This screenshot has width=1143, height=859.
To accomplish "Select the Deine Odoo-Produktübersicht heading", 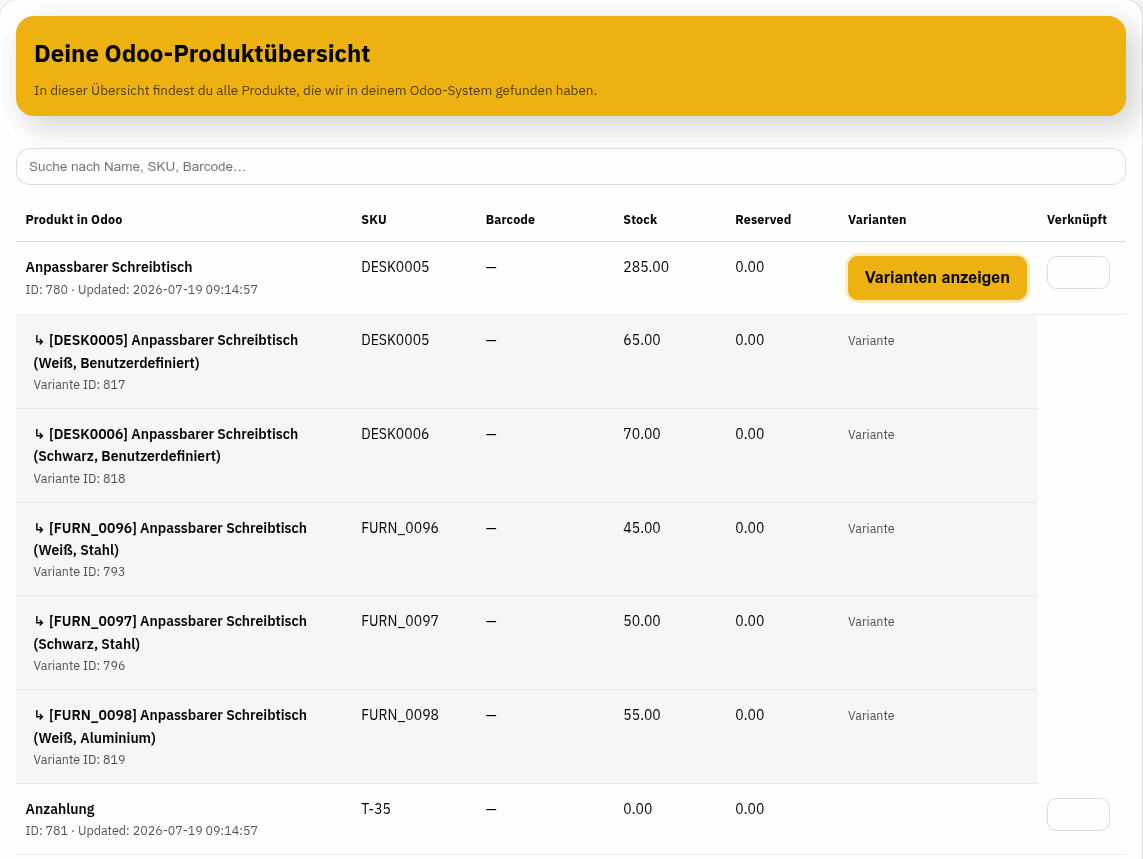I will (x=202, y=54).
